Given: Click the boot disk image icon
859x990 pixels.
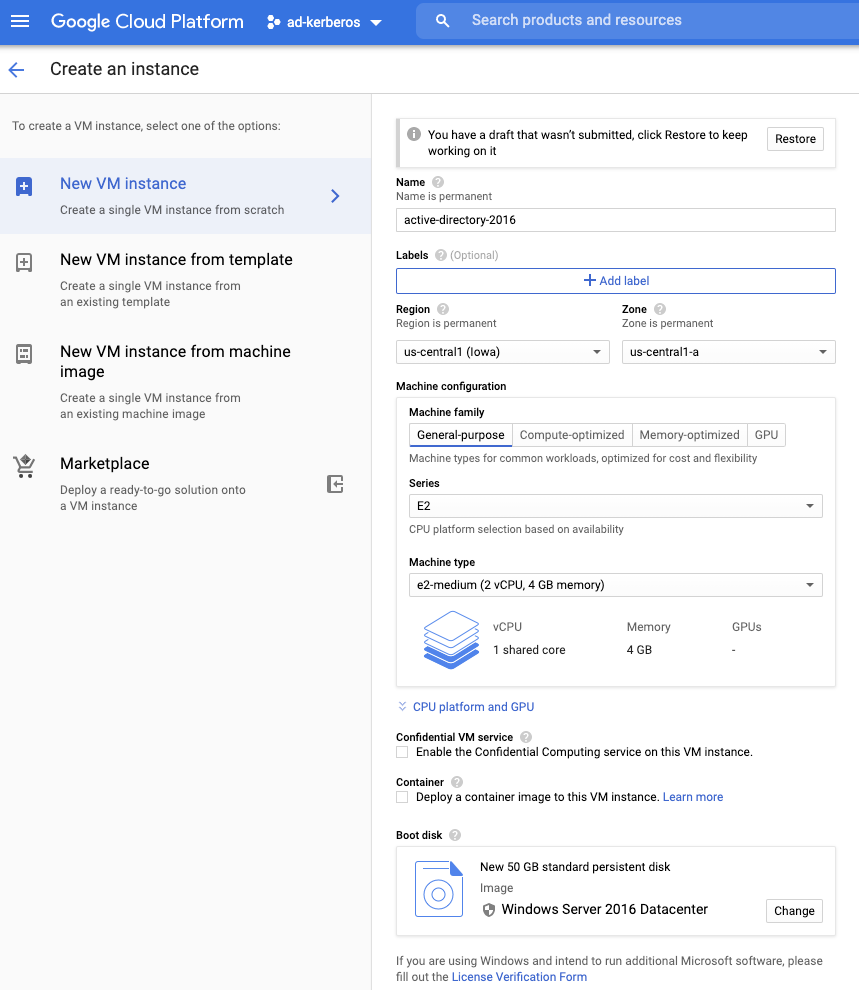Looking at the screenshot, I should 439,889.
